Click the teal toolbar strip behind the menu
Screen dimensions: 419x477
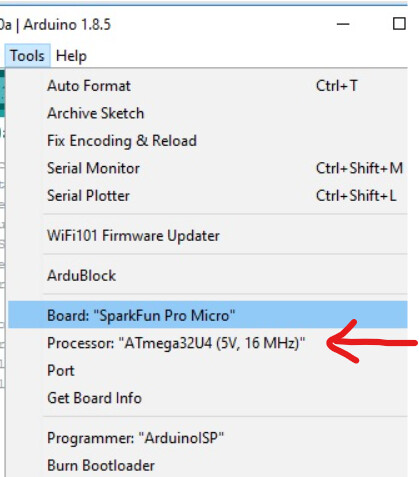click(2, 93)
